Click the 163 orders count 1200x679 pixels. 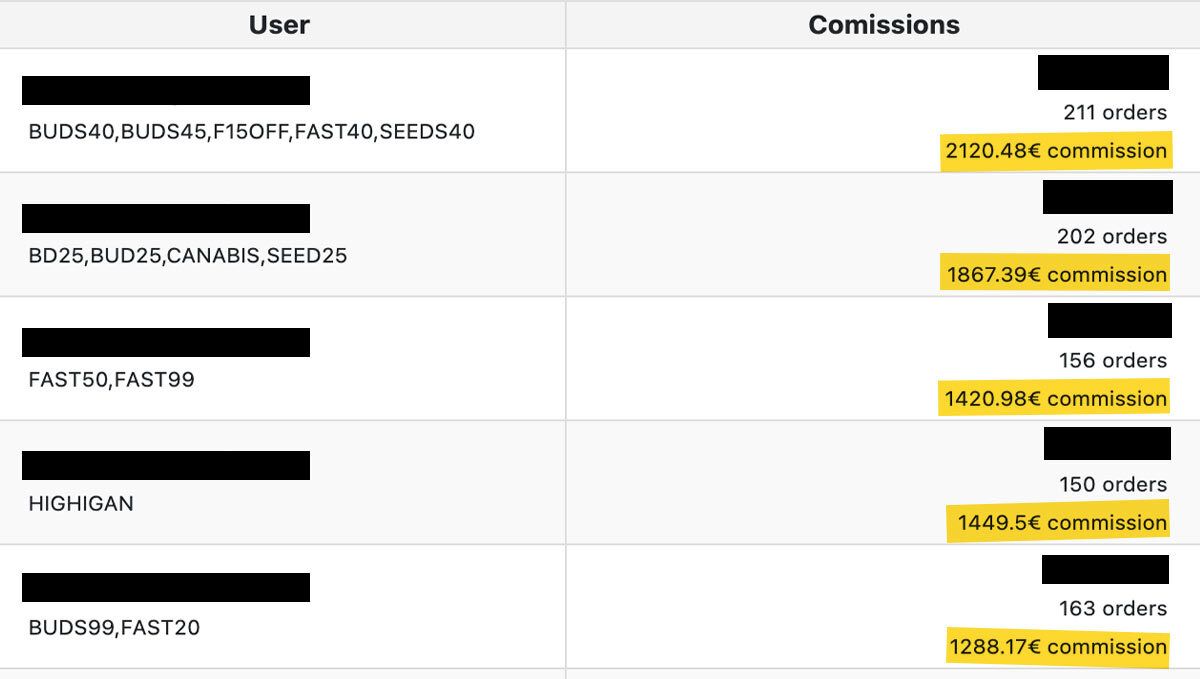1113,608
